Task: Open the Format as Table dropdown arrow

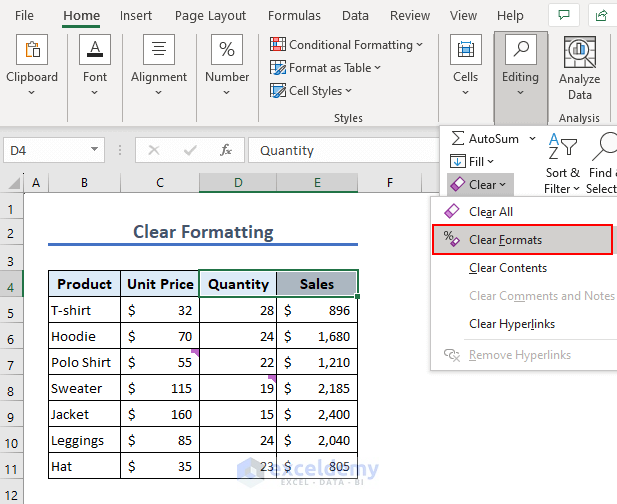Action: pos(378,68)
